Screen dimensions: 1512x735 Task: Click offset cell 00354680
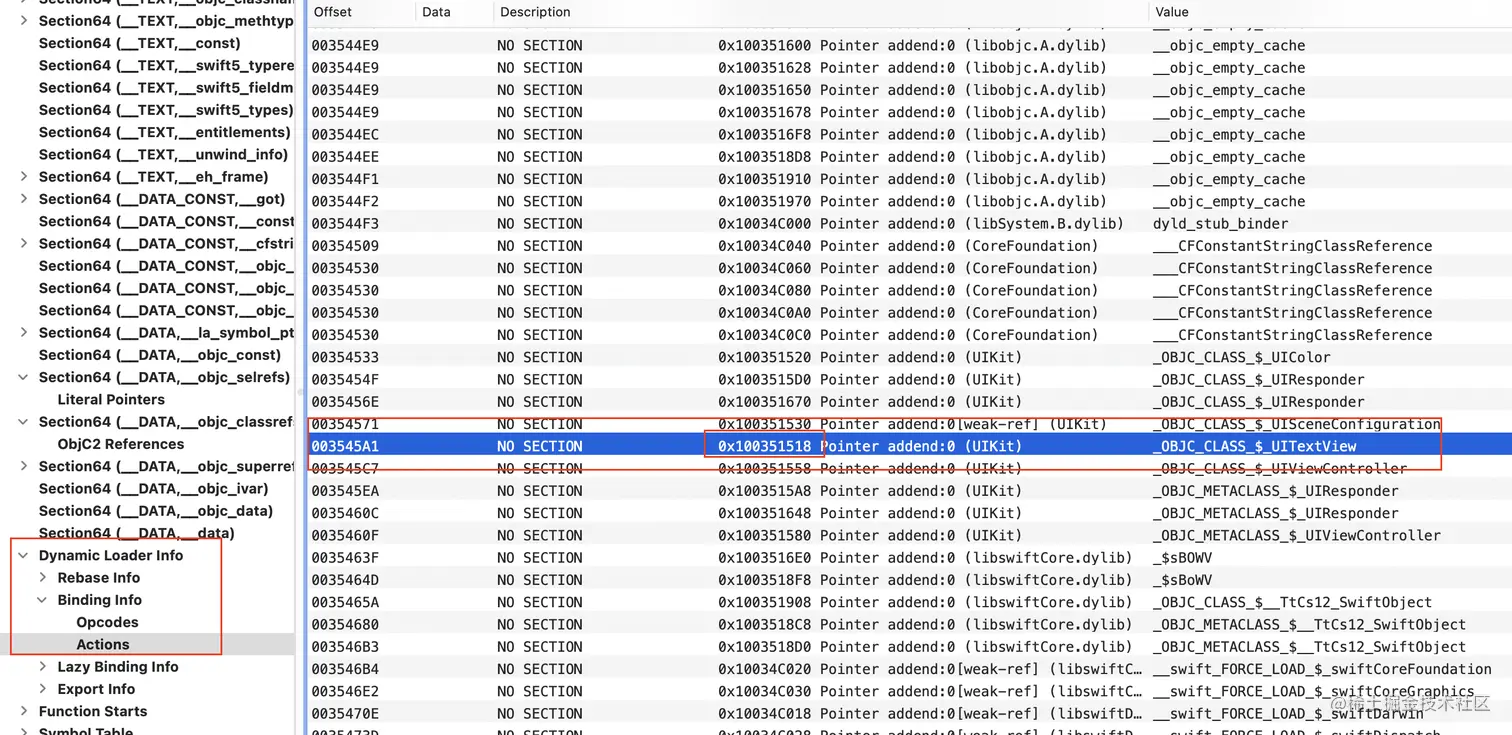[345, 624]
